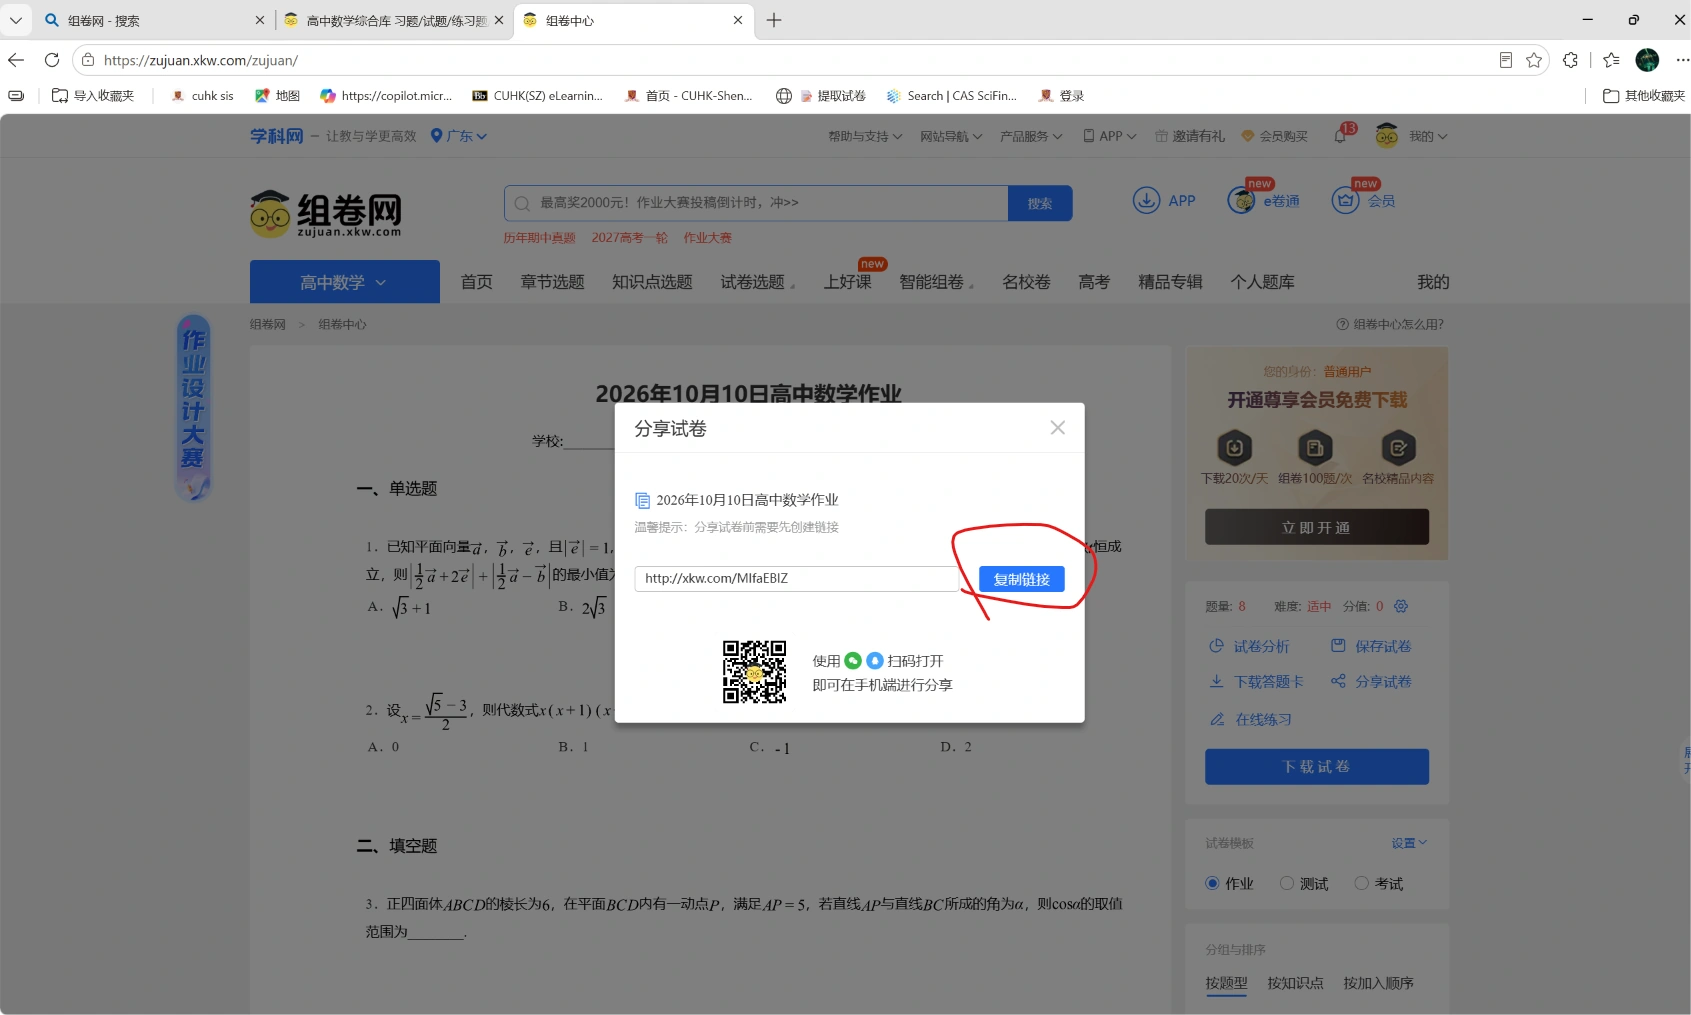Expand 网站导航 menu
Viewport: 1691px width, 1015px height.
(951, 136)
